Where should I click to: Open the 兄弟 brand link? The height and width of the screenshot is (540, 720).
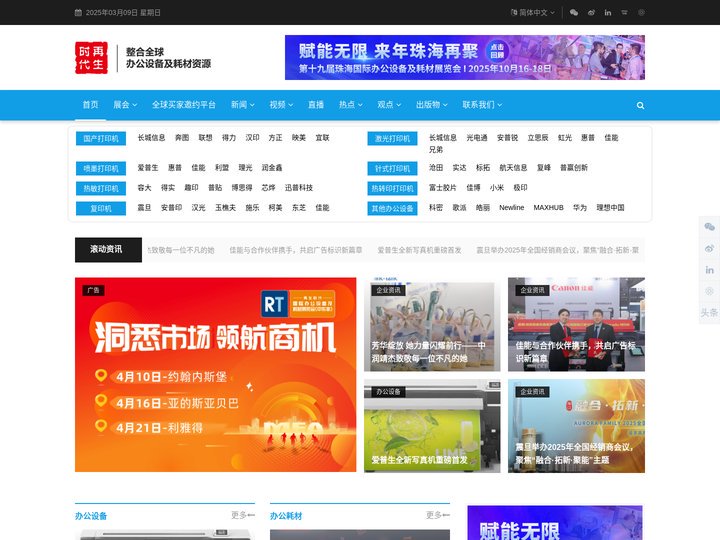coord(436,149)
